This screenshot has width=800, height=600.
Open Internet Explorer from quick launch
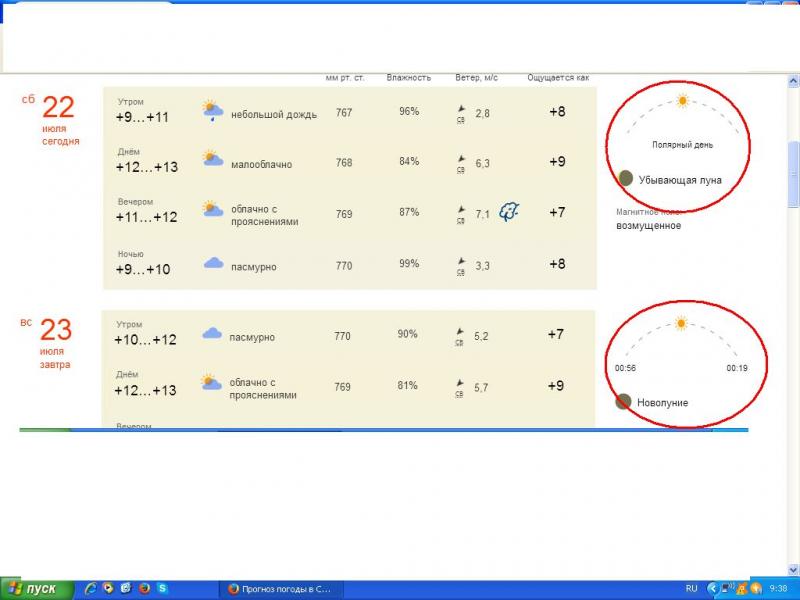(90, 589)
